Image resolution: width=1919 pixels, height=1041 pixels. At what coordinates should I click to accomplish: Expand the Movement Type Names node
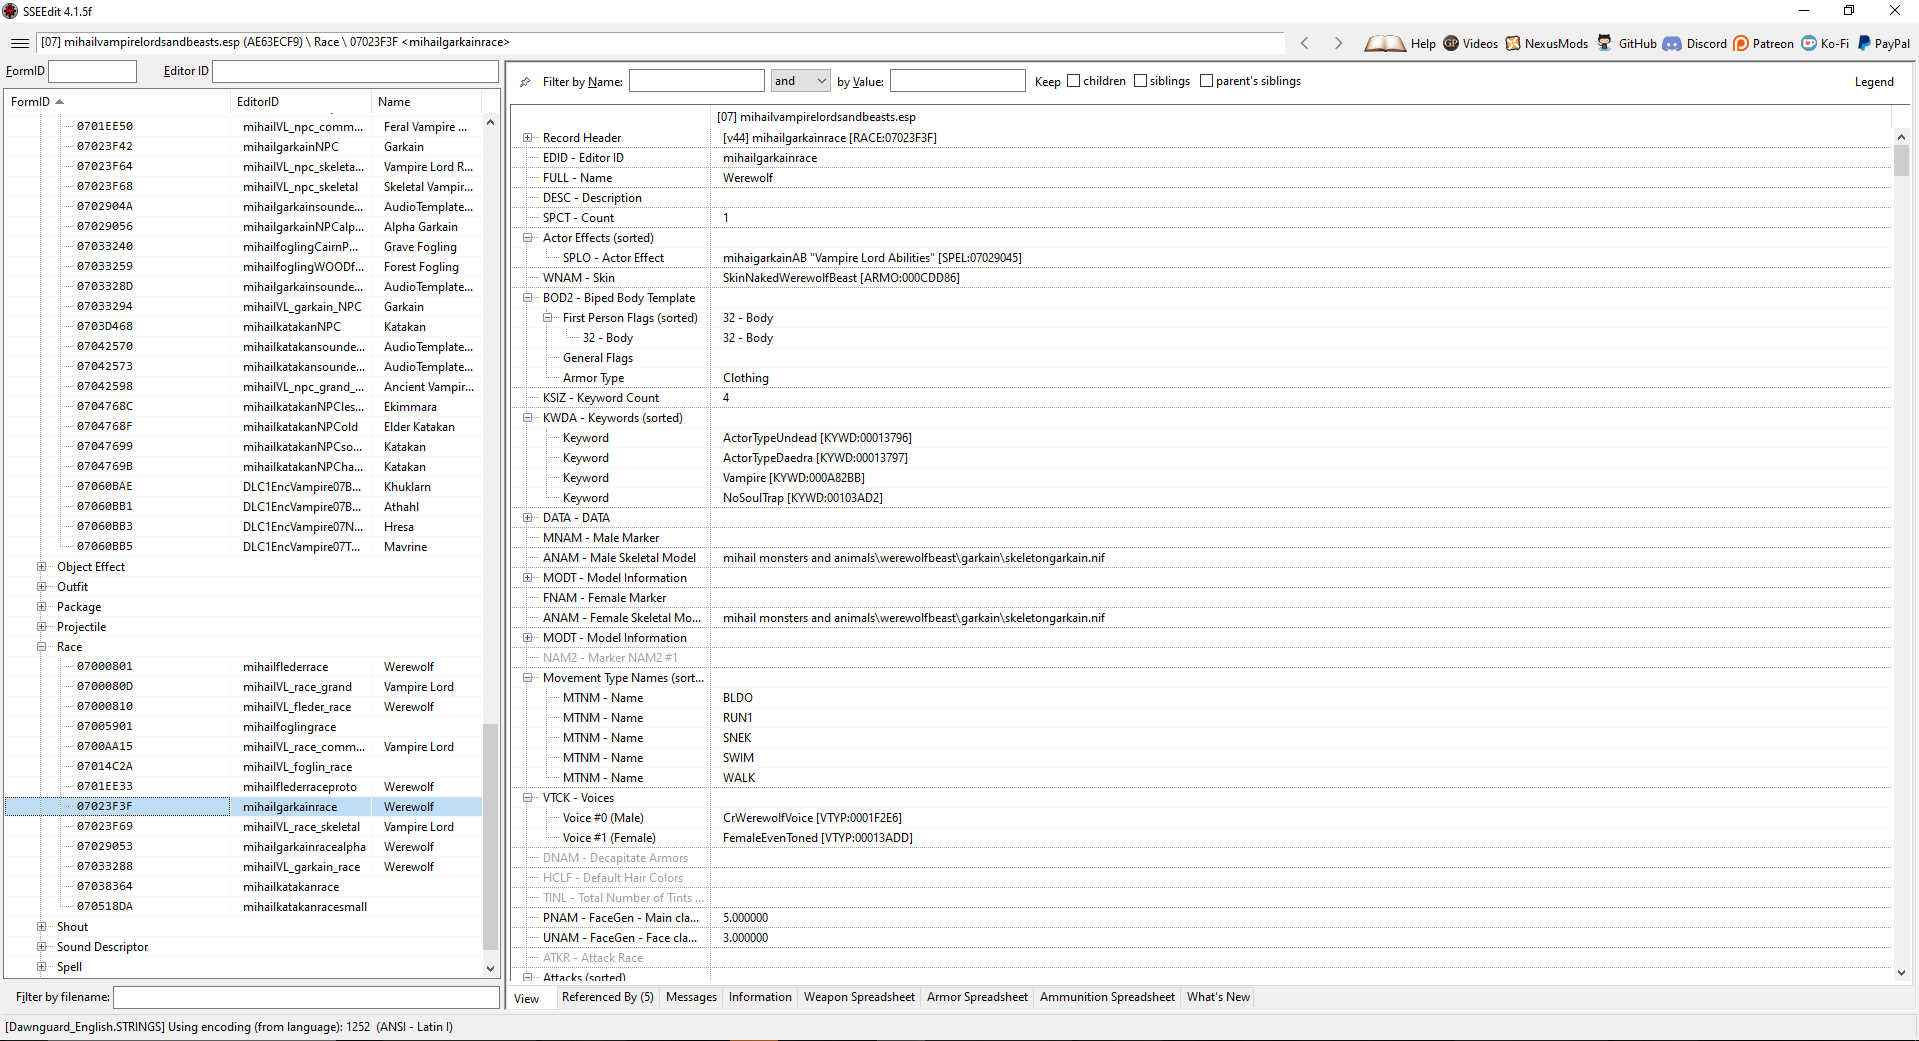tap(528, 678)
